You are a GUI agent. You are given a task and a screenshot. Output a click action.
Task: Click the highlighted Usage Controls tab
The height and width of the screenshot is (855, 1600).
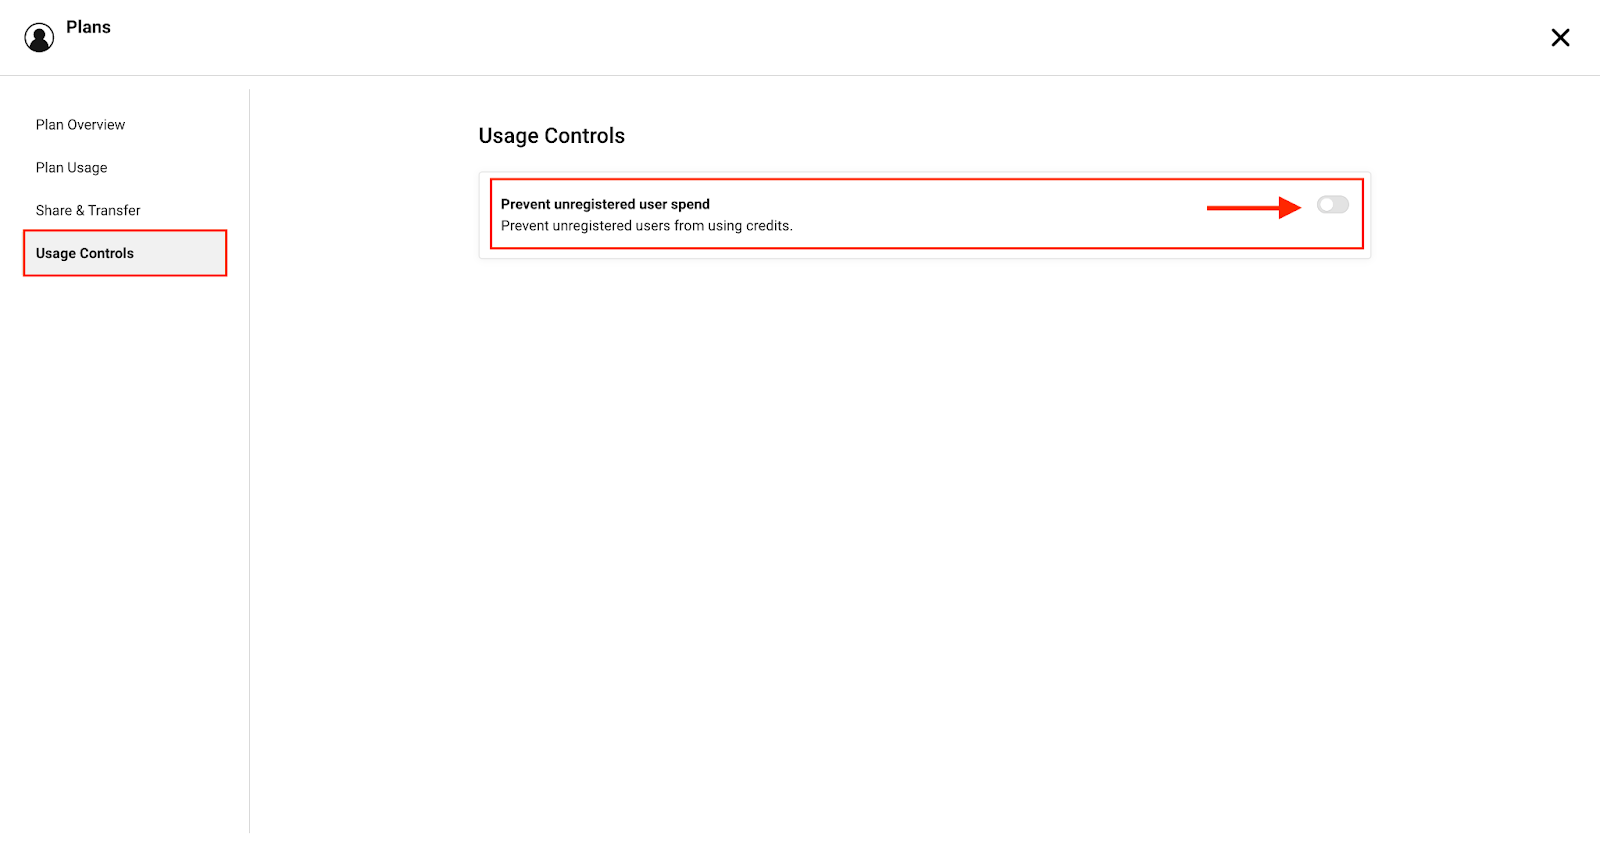pyautogui.click(x=85, y=254)
